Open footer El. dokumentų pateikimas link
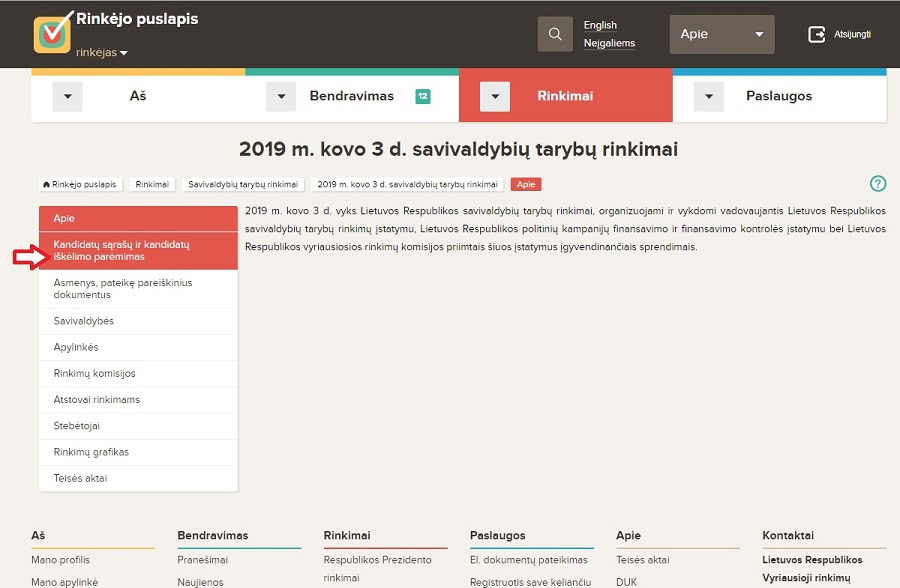Screen dimensions: 900x588 tap(529, 560)
